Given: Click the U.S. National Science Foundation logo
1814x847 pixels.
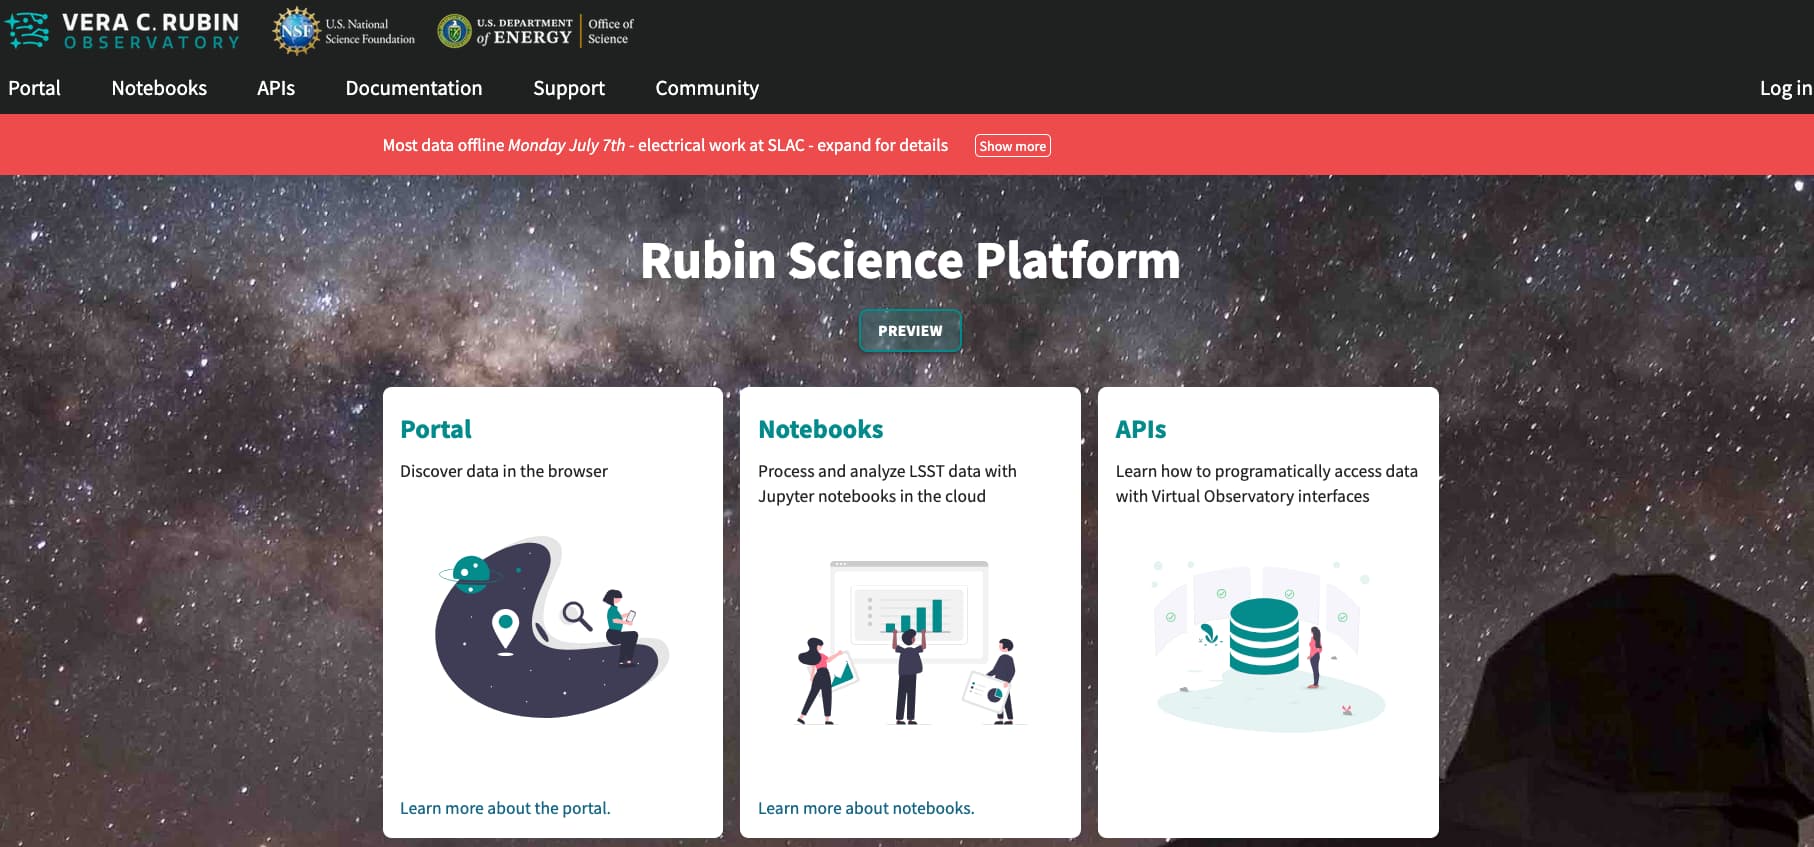Looking at the screenshot, I should pos(344,31).
